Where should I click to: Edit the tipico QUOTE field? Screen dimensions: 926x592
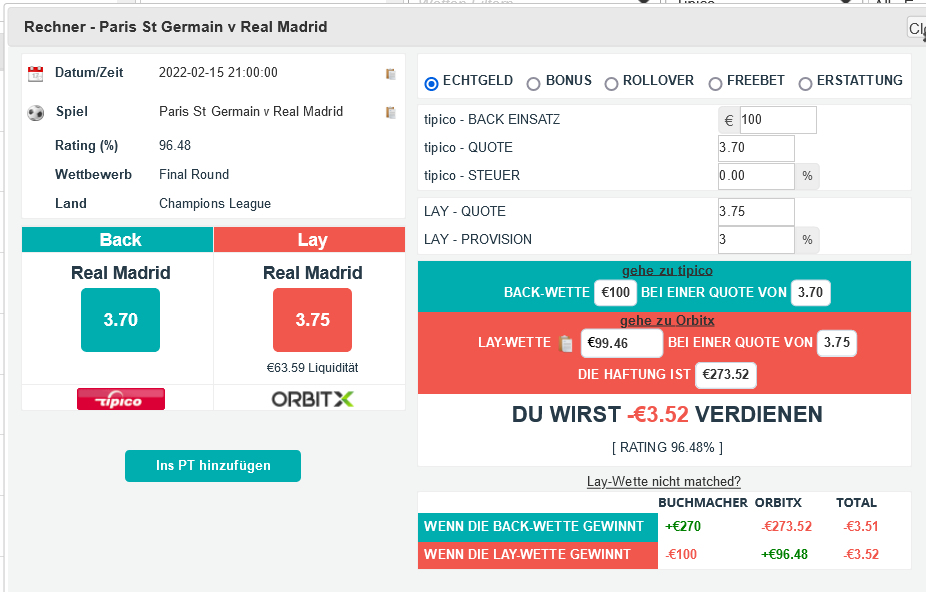(x=756, y=148)
